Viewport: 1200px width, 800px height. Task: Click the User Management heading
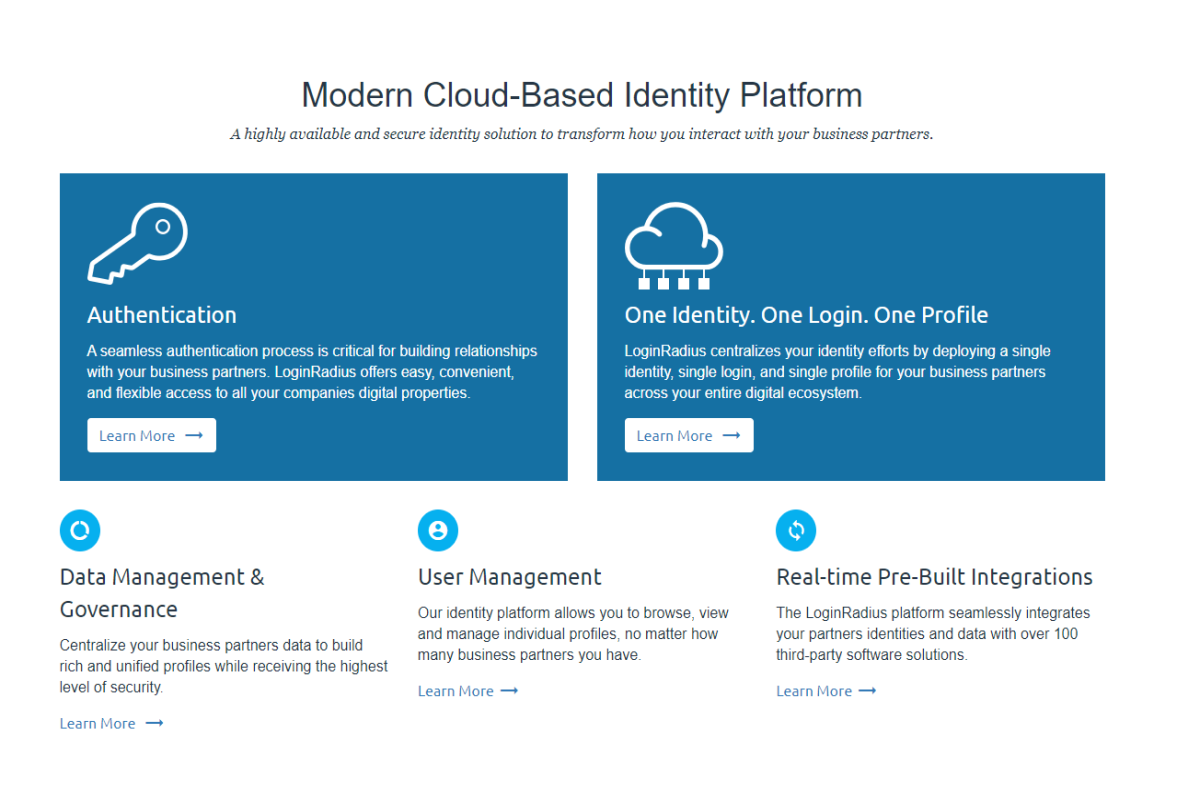(x=510, y=577)
